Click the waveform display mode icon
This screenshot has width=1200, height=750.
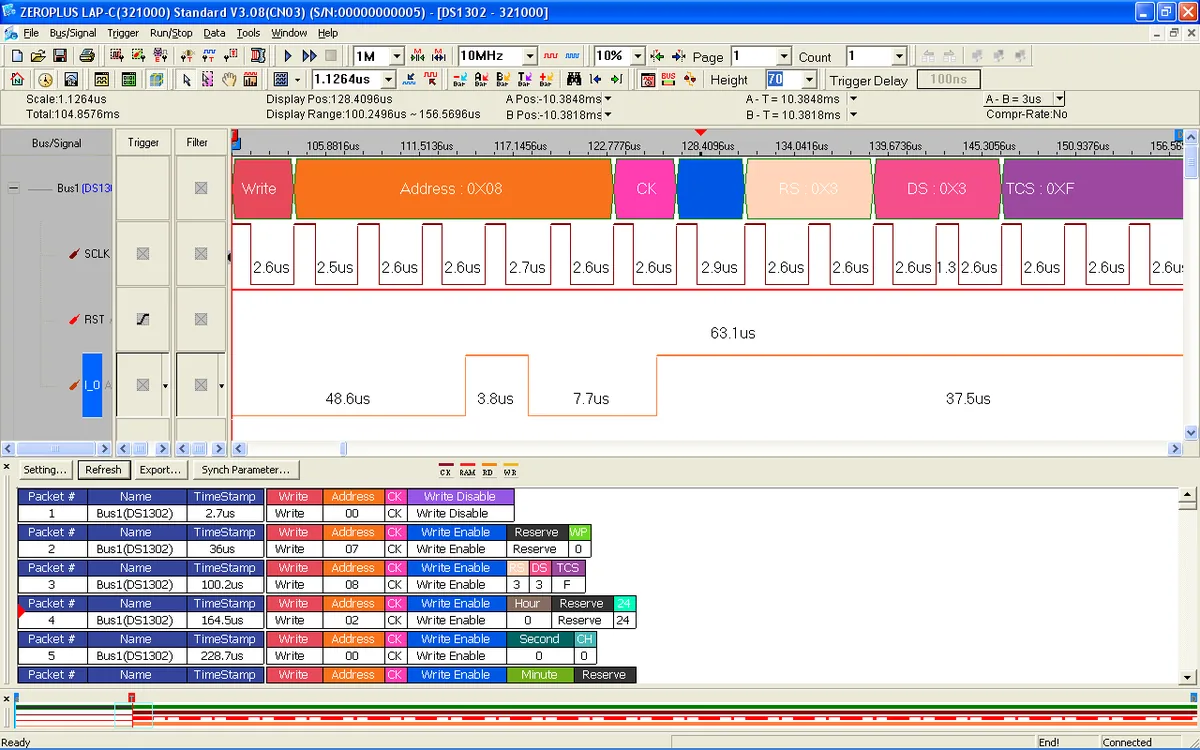282,80
